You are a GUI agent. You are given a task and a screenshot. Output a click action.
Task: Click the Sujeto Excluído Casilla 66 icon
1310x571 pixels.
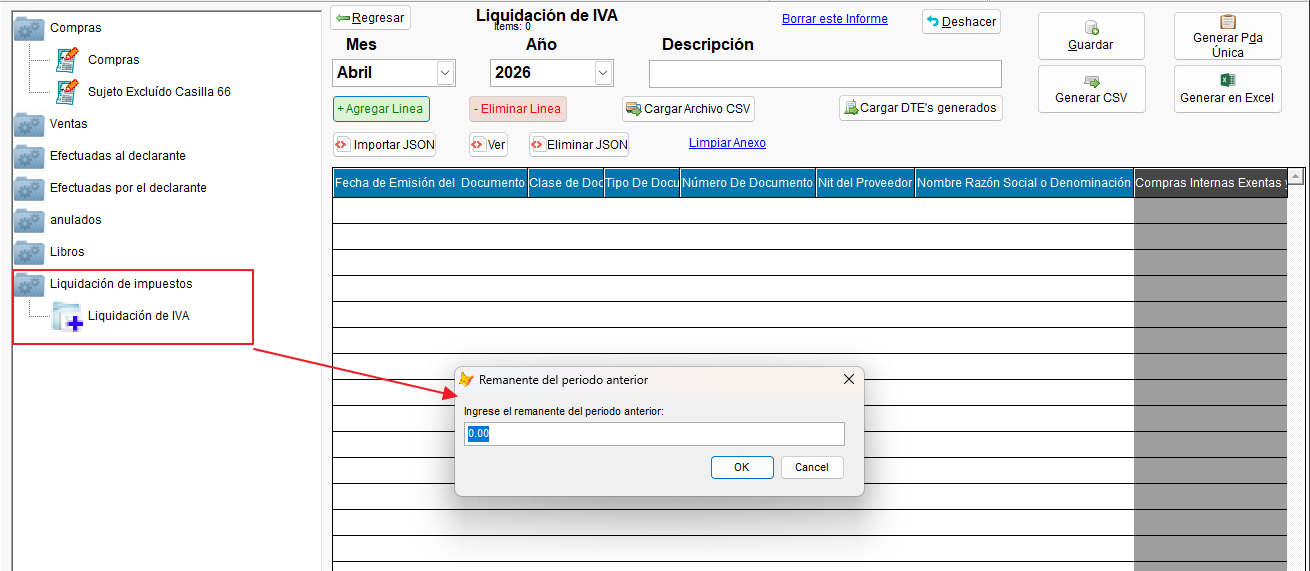67,92
